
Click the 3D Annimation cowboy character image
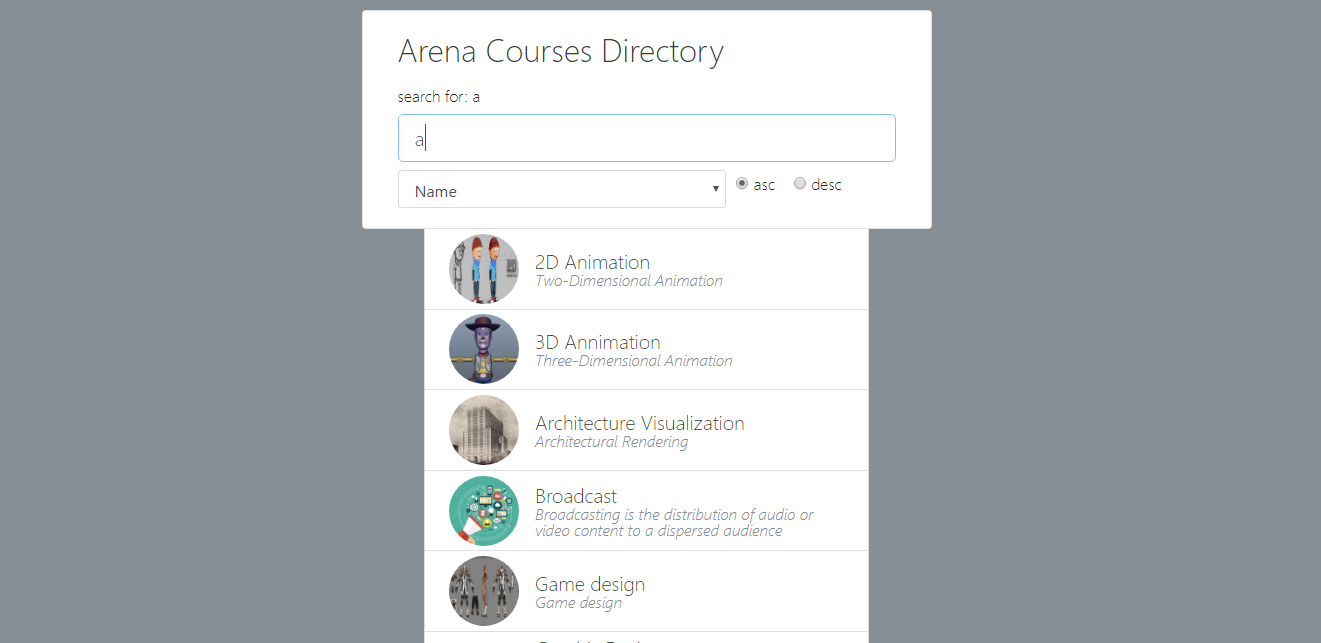point(484,349)
